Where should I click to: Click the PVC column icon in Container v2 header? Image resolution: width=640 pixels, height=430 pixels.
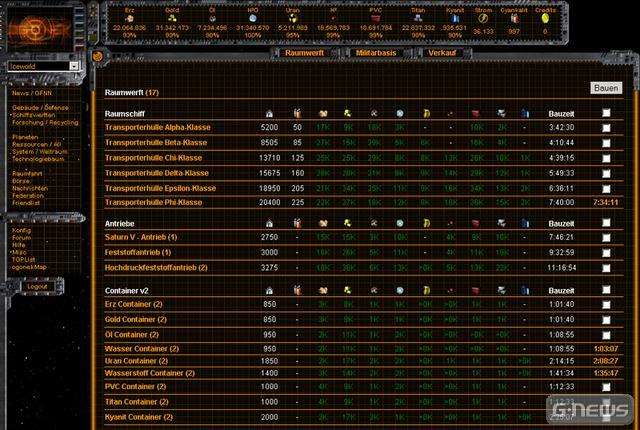point(476,290)
